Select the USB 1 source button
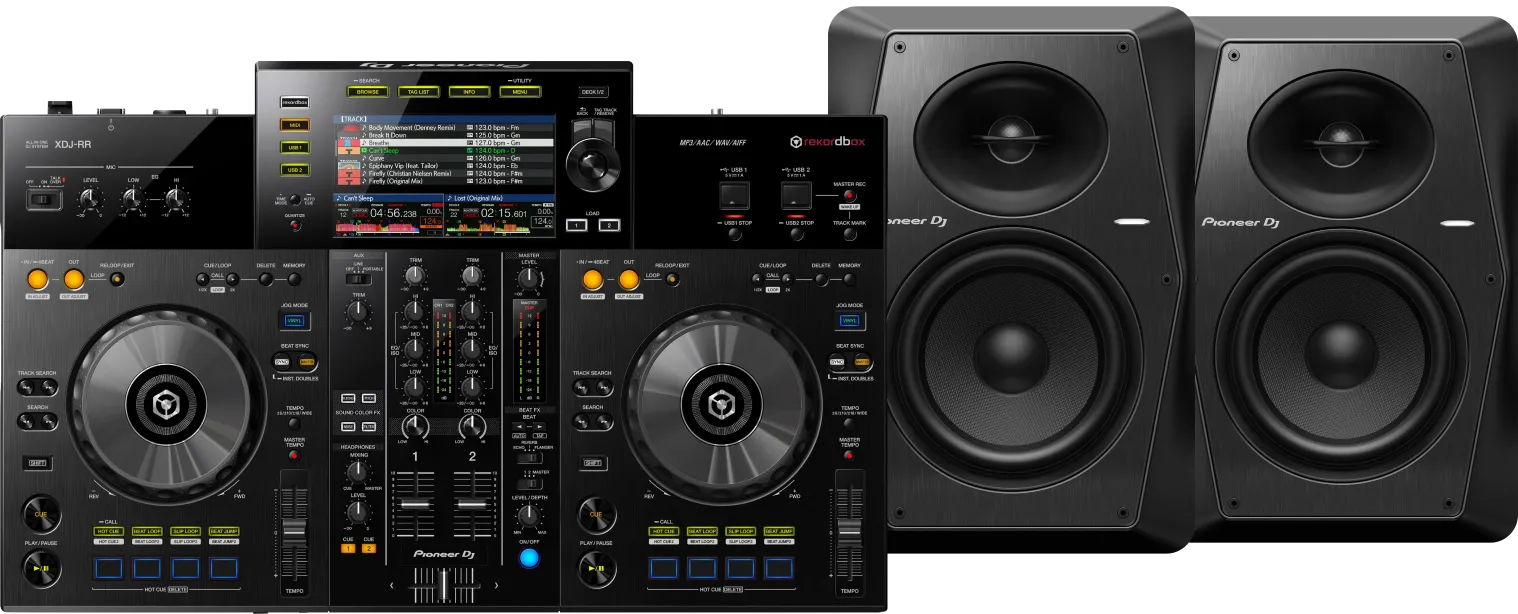Viewport: 1518px width, 614px height. point(294,147)
